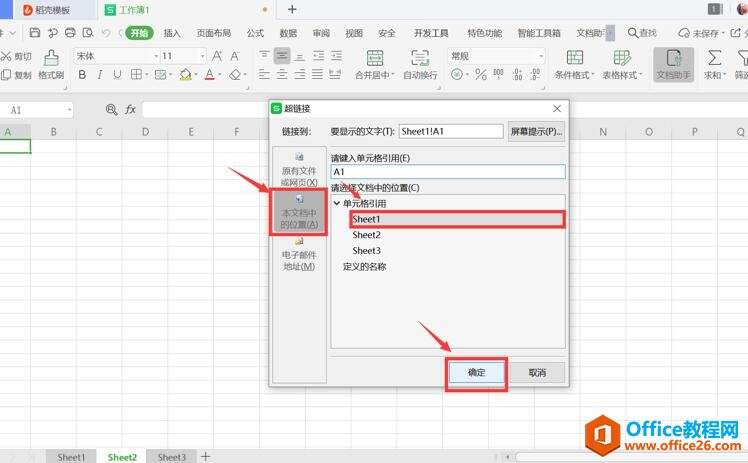Apply bold formatting with B icon
The width and height of the screenshot is (748, 463).
82,74
